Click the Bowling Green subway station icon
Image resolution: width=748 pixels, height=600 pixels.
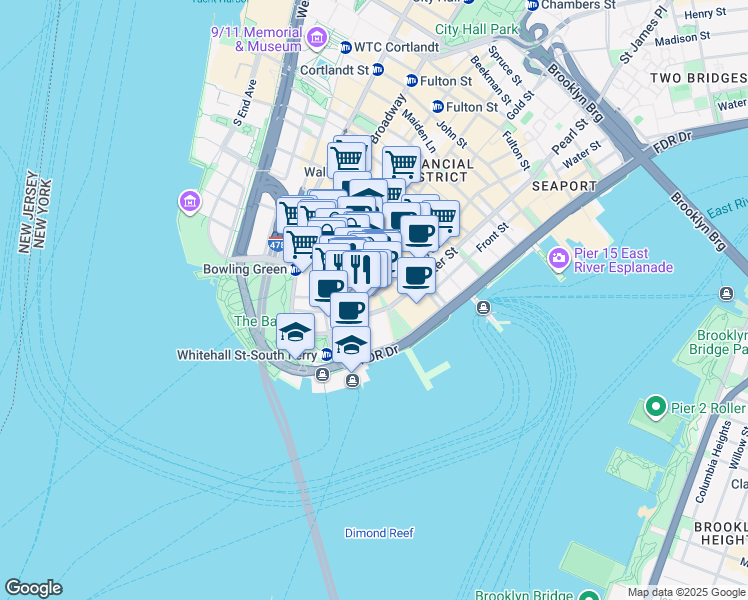pyautogui.click(x=296, y=270)
